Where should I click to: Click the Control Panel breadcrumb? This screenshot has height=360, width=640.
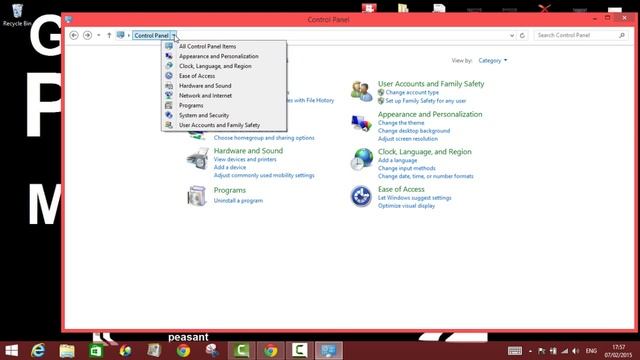151,36
